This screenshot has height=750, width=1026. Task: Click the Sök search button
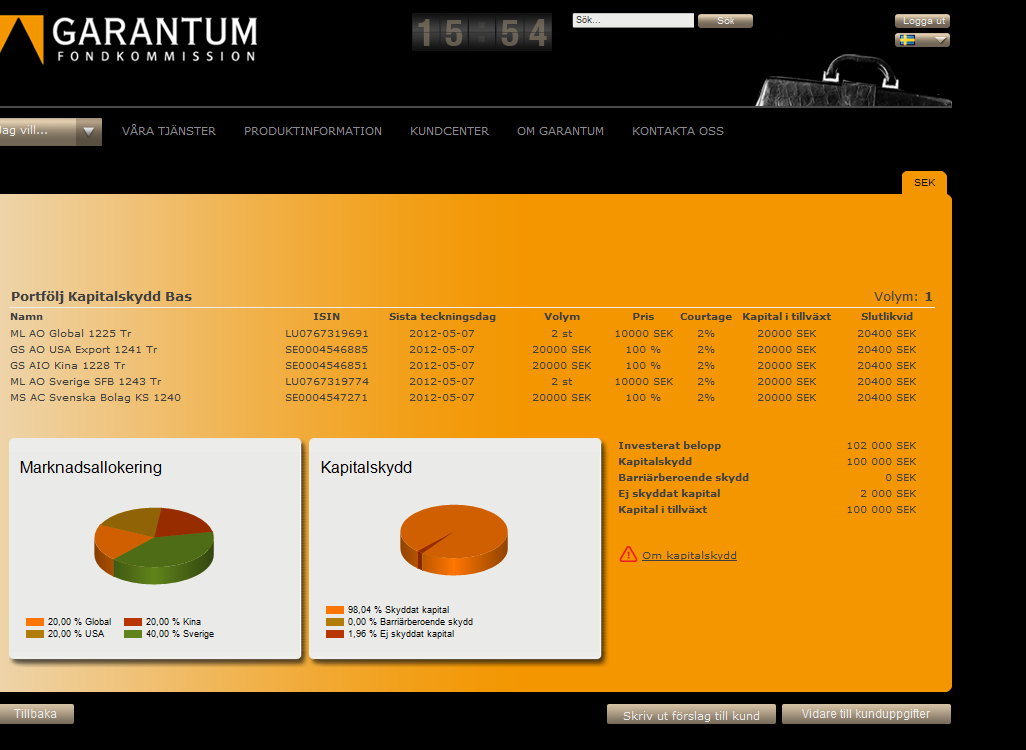(725, 21)
